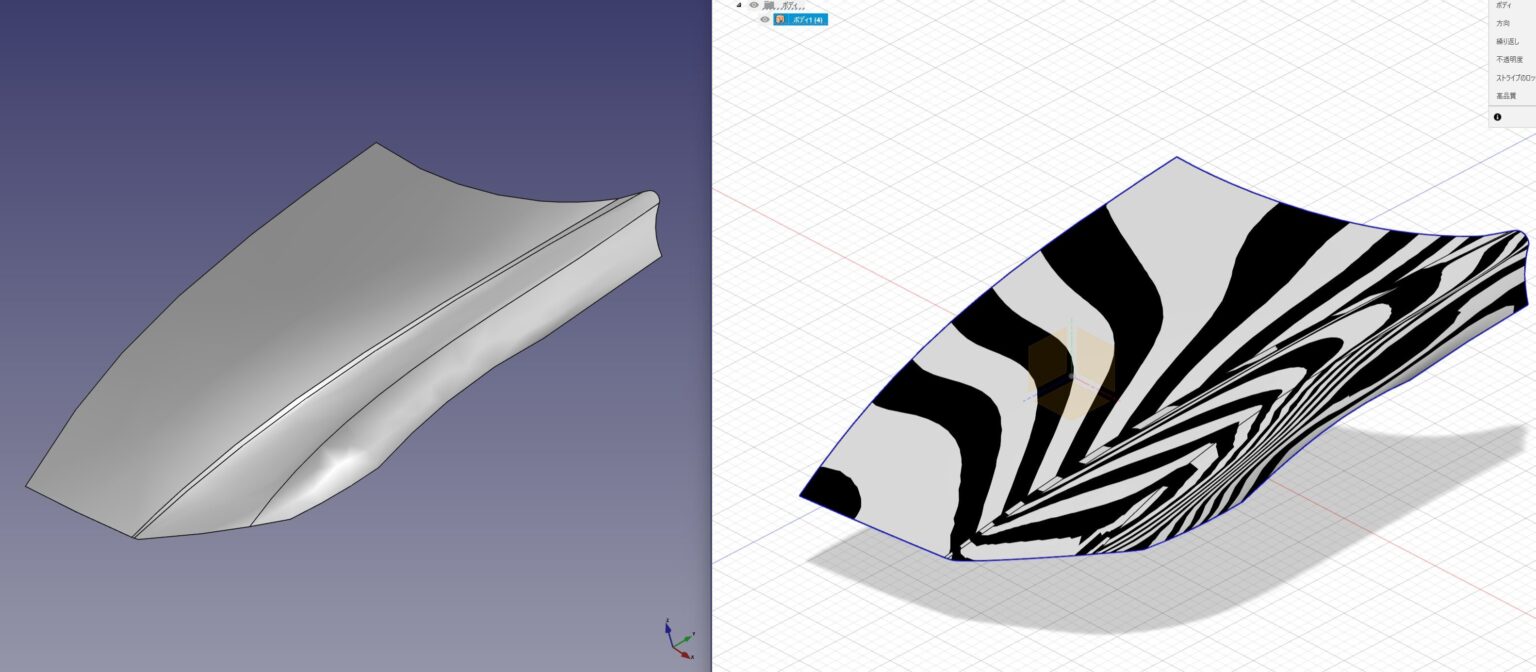
Task: Click the blue axis arrow on FreeCAD's navigation indicator
Action: (668, 629)
